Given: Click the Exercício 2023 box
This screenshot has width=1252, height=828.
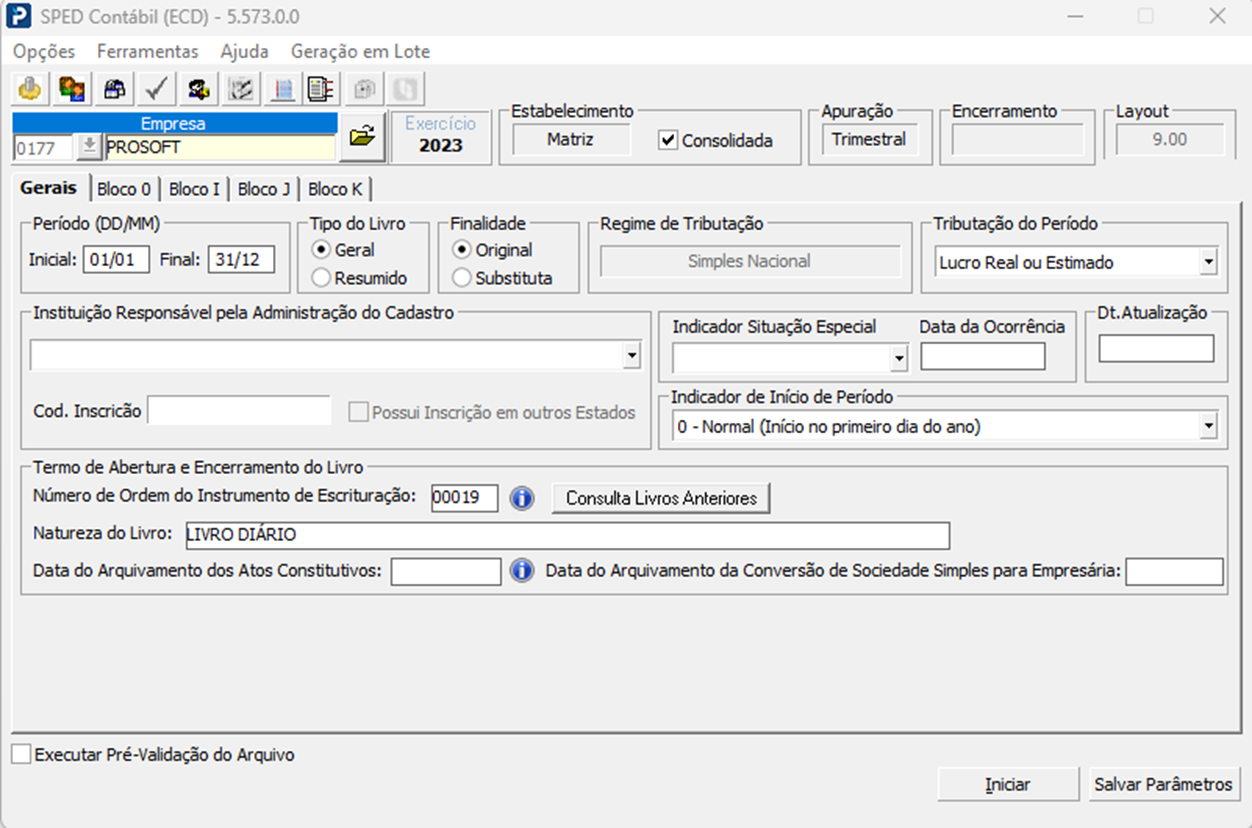Looking at the screenshot, I should click(x=441, y=136).
